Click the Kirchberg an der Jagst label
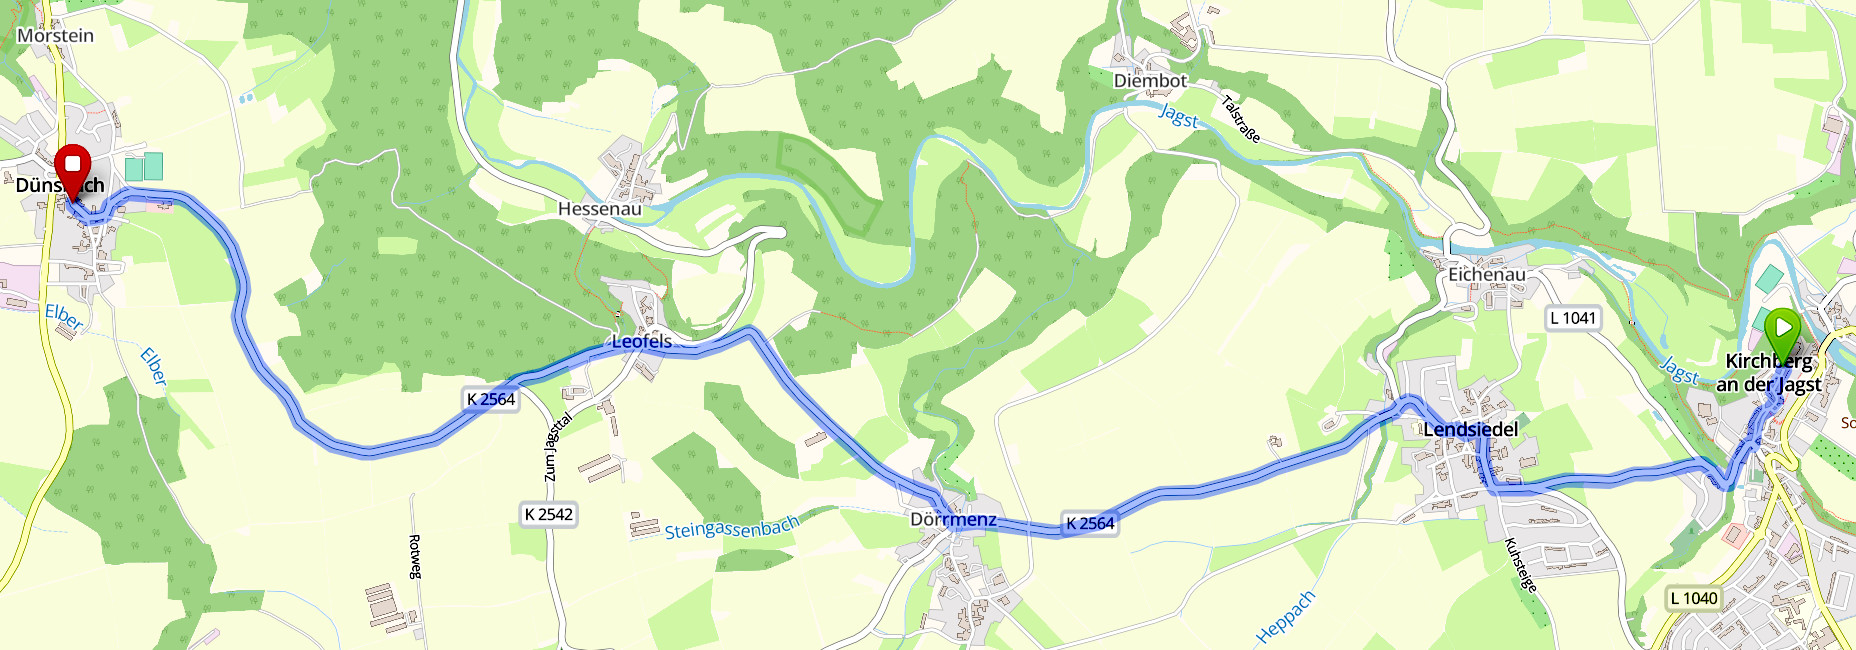 click(1769, 372)
